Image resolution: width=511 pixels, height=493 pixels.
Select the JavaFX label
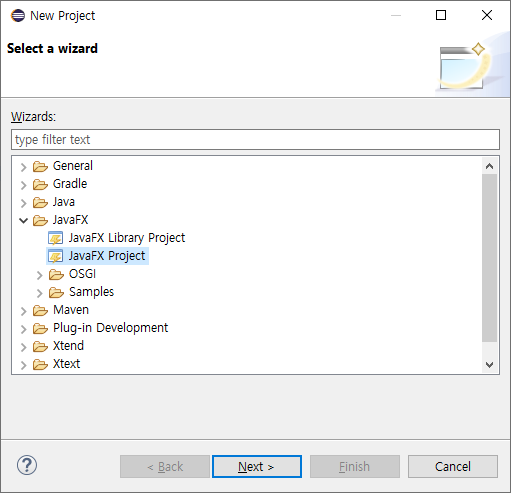70,220
